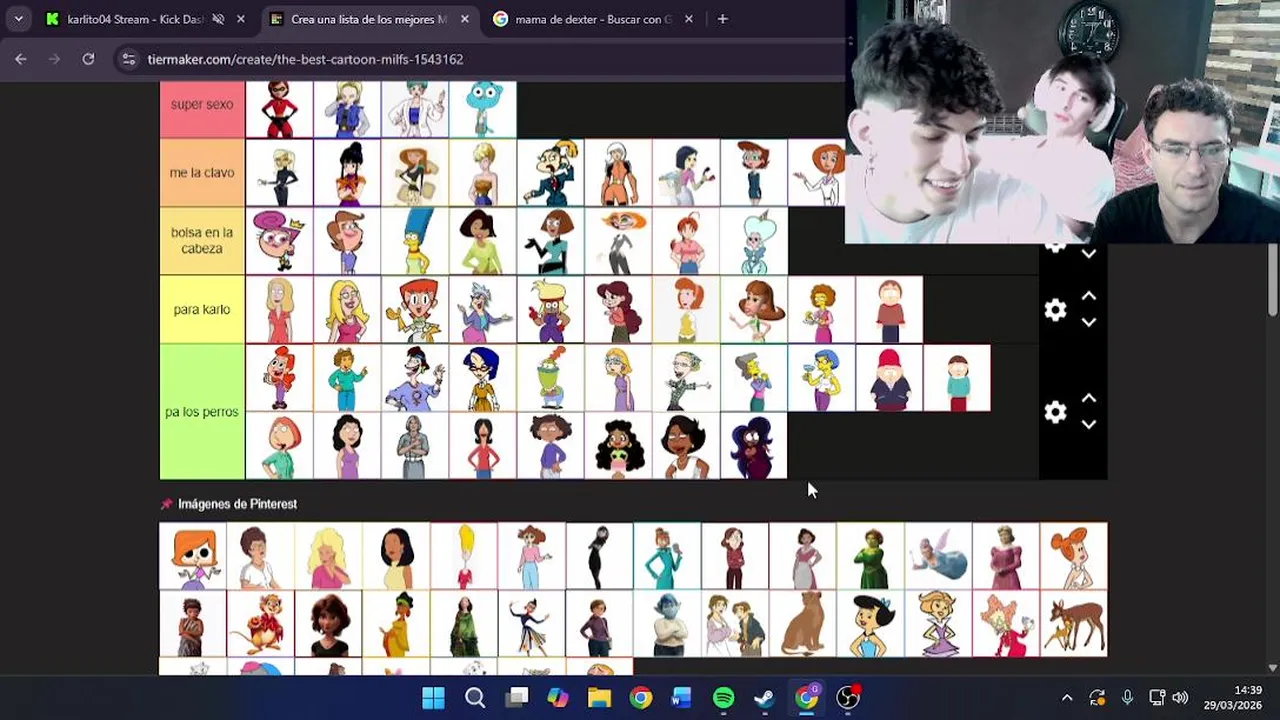The width and height of the screenshot is (1280, 720).
Task: Select the green Fiona ogre image
Action: click(871, 556)
